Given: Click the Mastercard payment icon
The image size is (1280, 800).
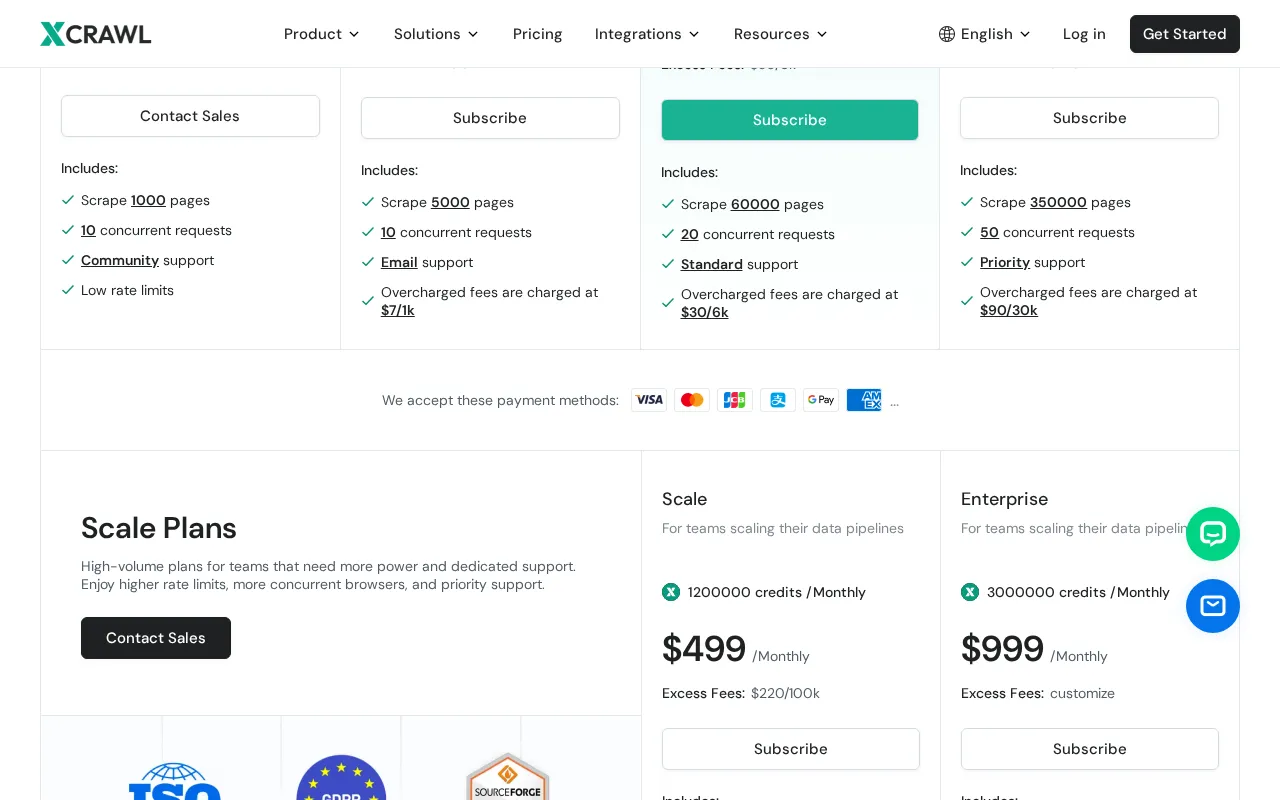Looking at the screenshot, I should 692,400.
